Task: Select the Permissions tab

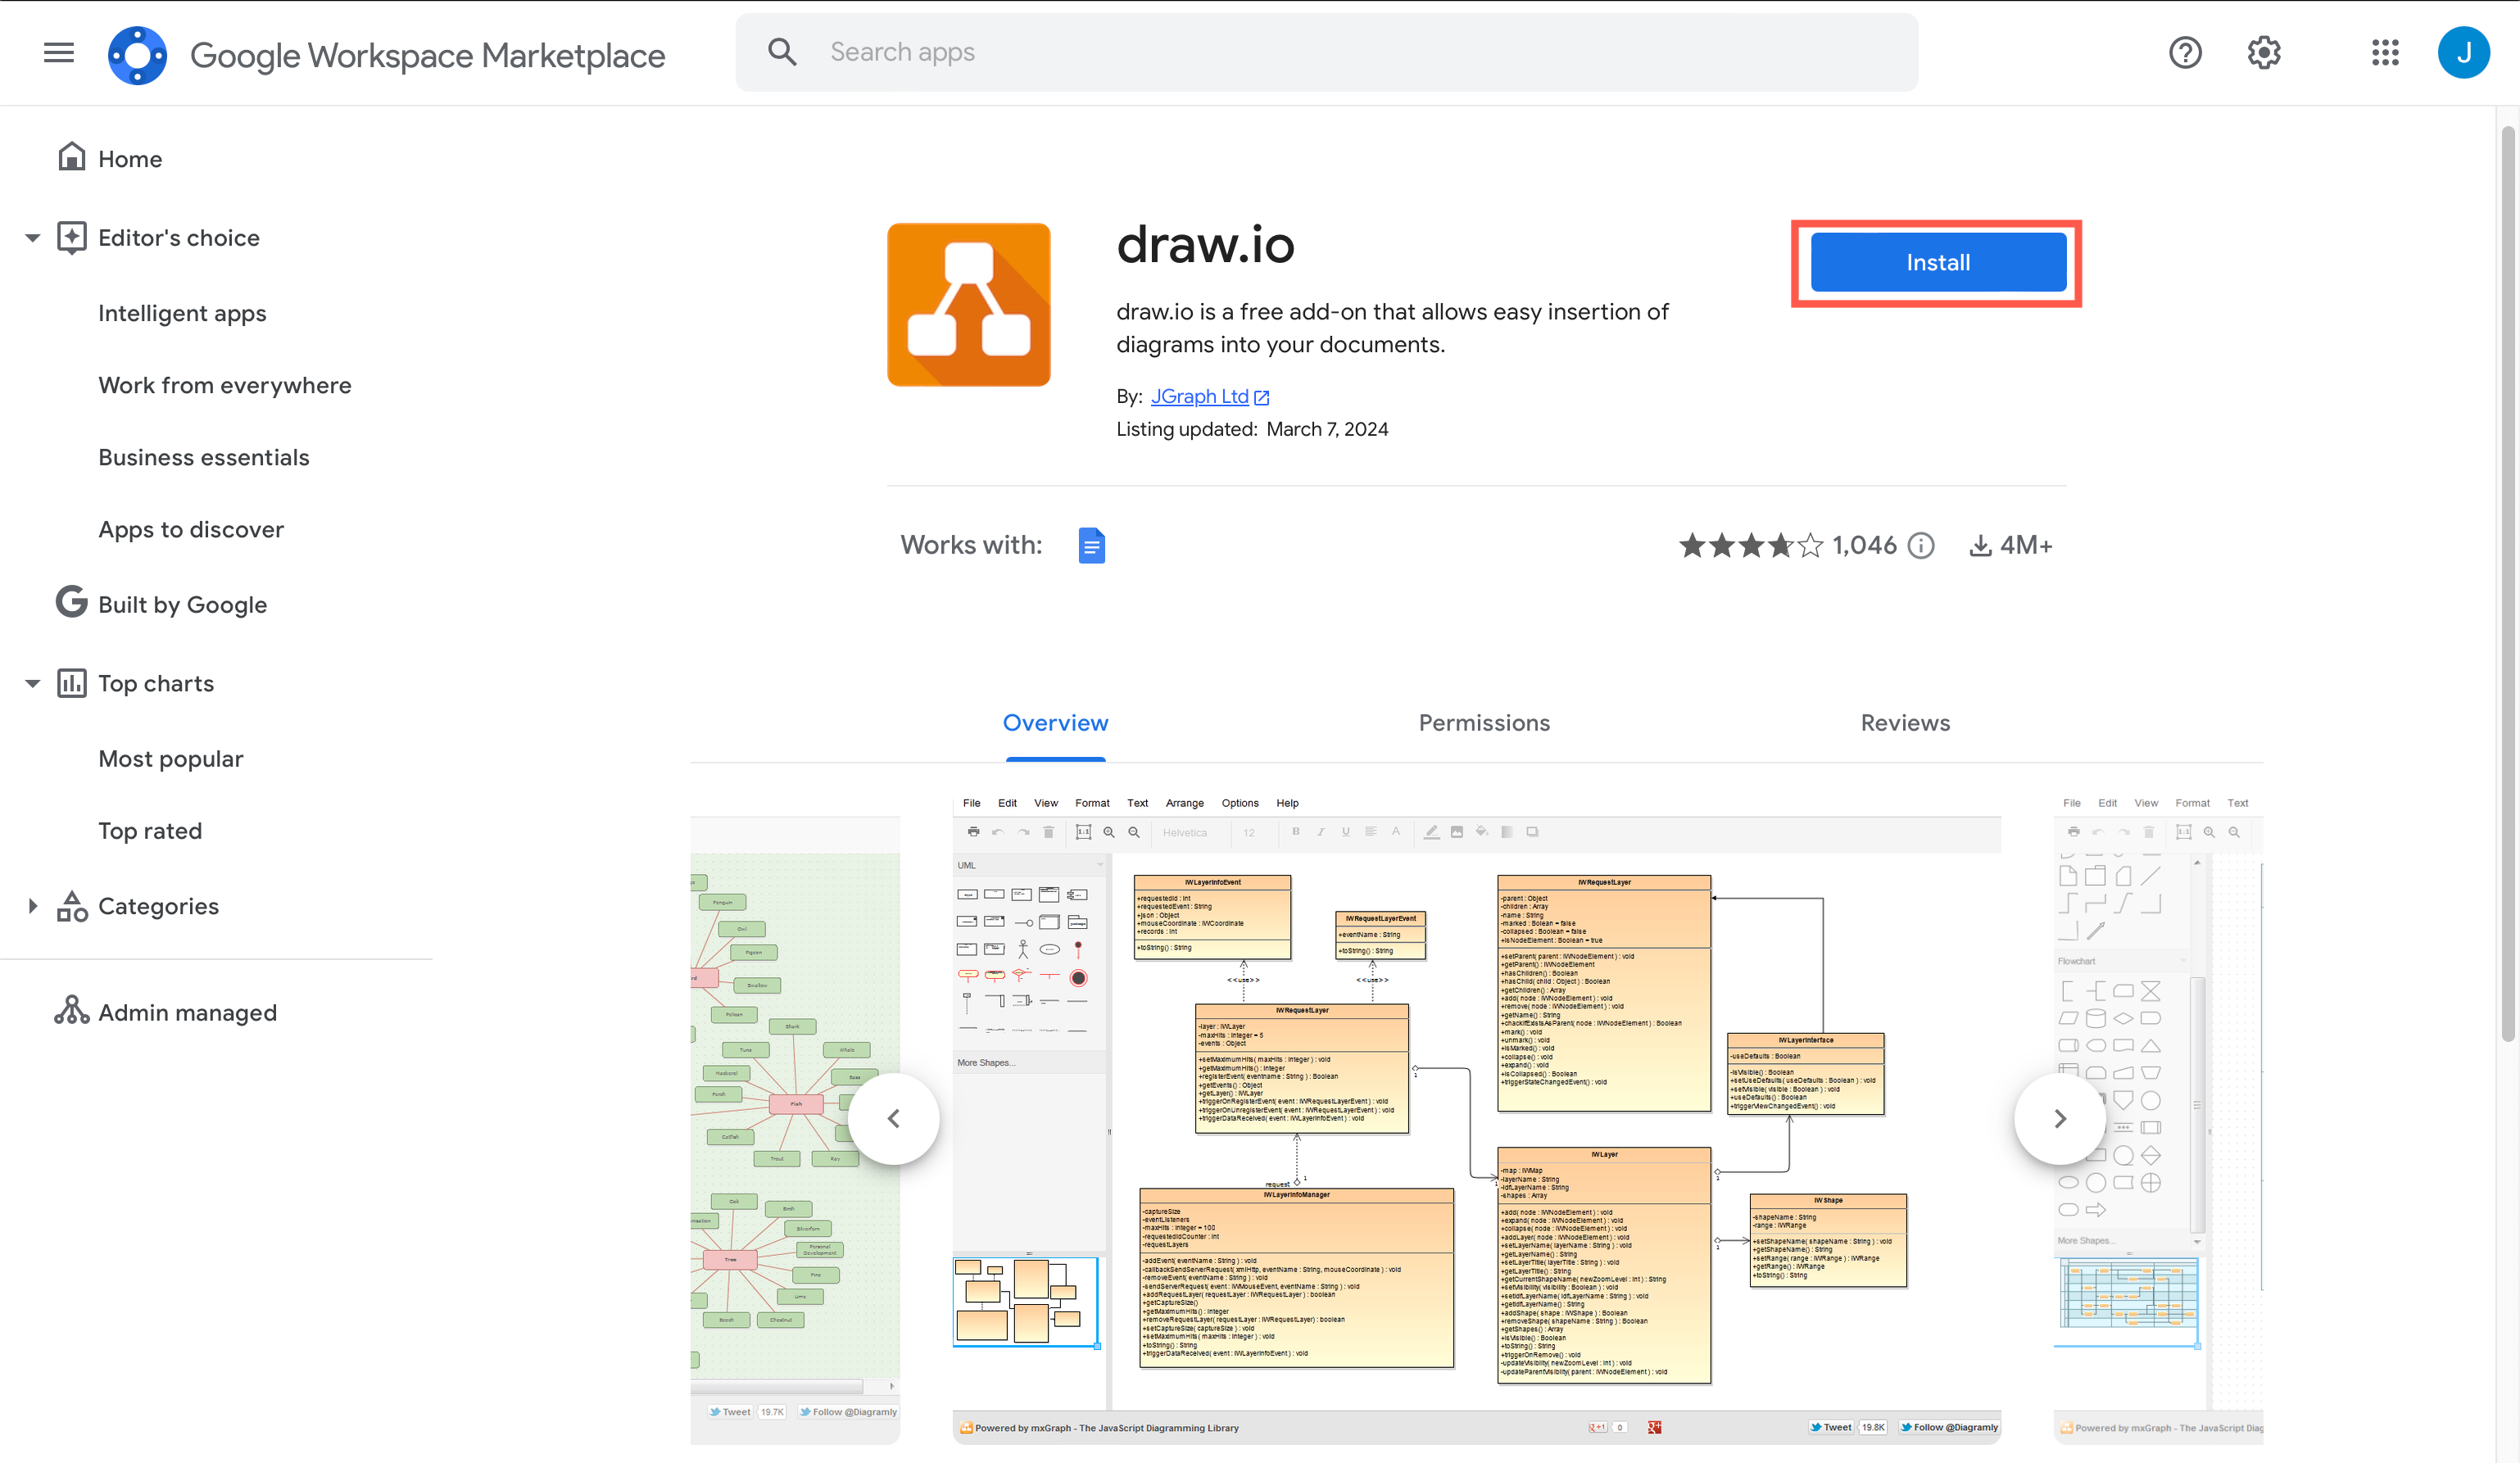Action: (x=1484, y=721)
